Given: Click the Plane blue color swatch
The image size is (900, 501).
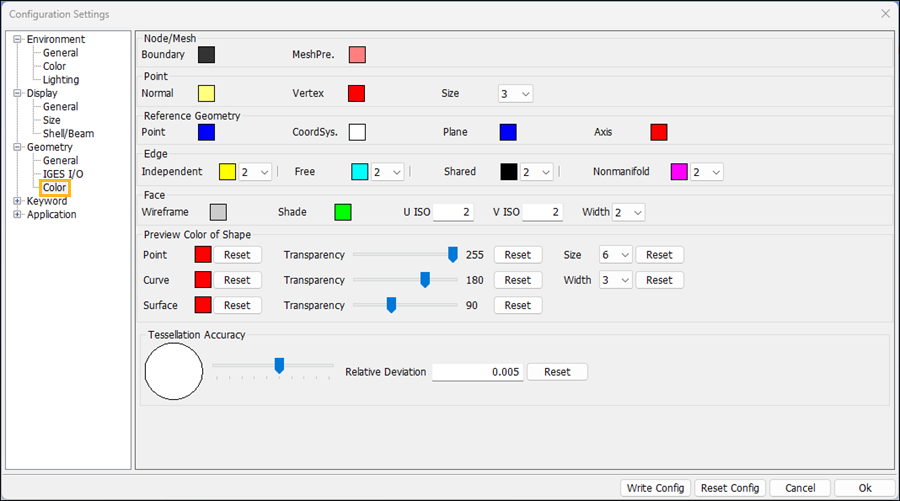Looking at the screenshot, I should [x=508, y=132].
